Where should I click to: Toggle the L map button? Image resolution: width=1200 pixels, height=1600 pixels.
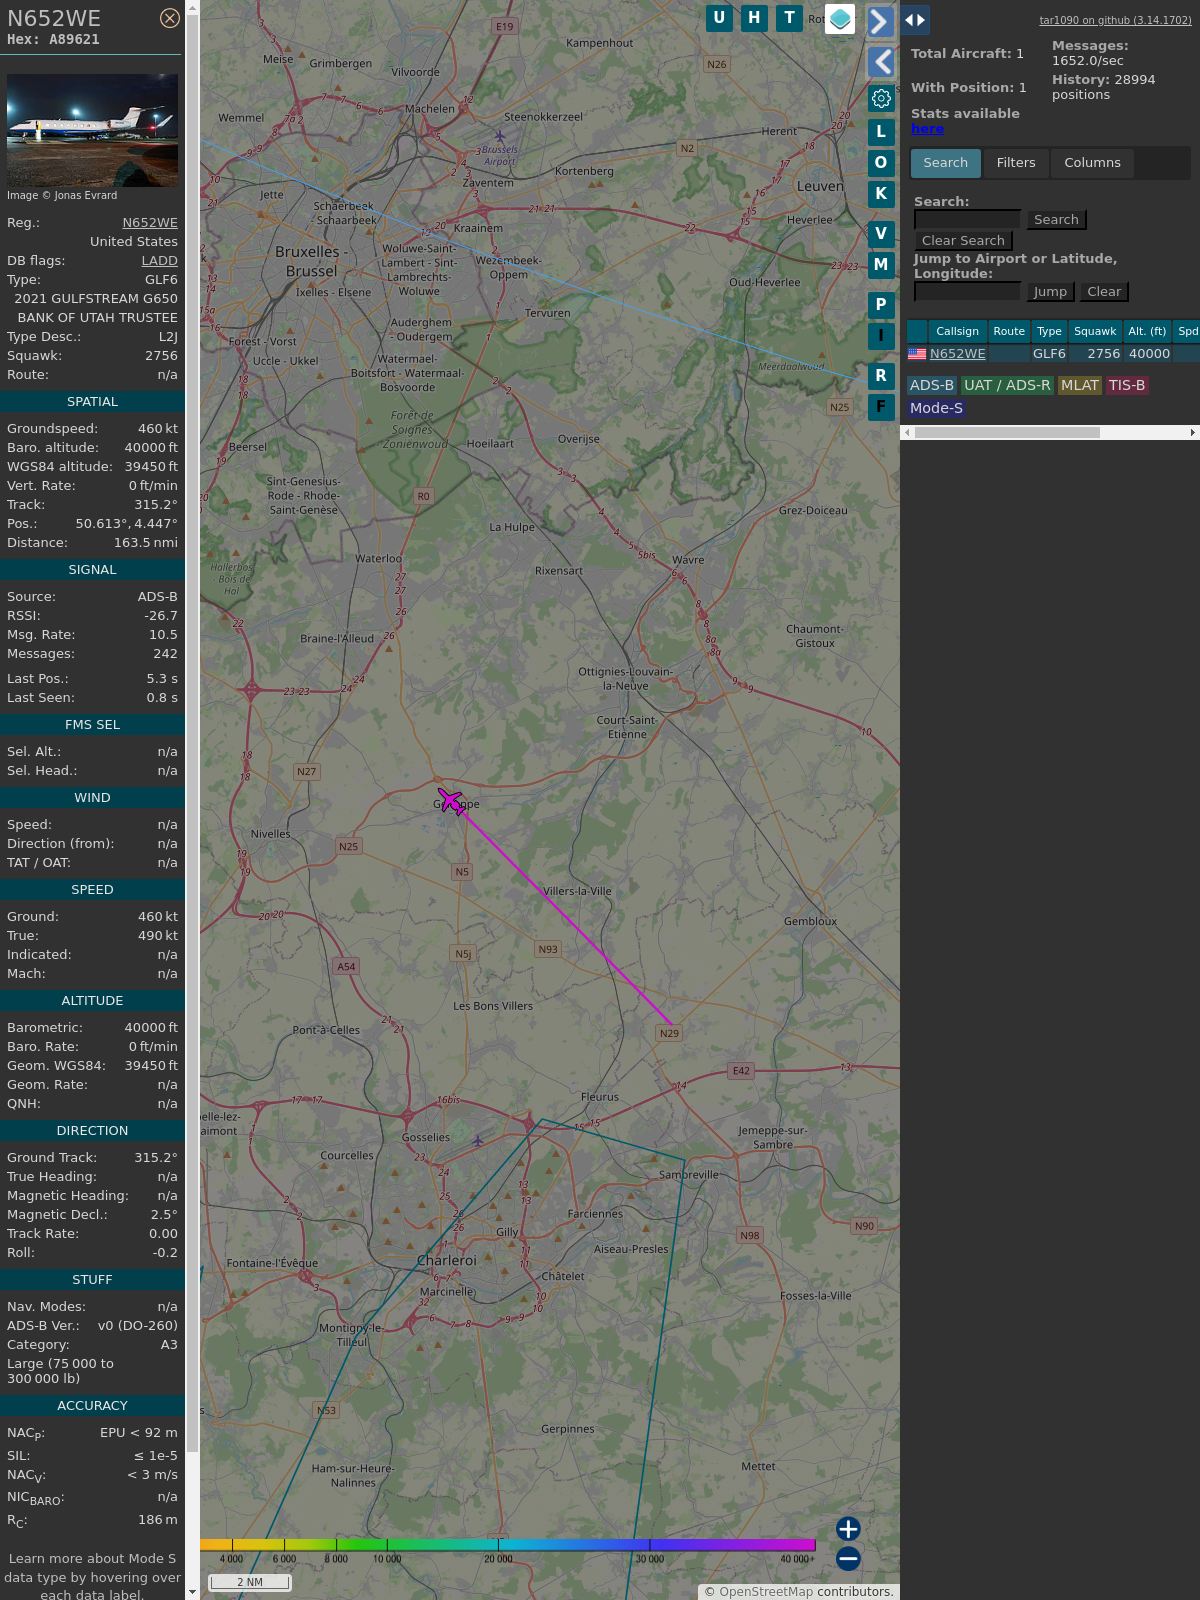(x=881, y=131)
